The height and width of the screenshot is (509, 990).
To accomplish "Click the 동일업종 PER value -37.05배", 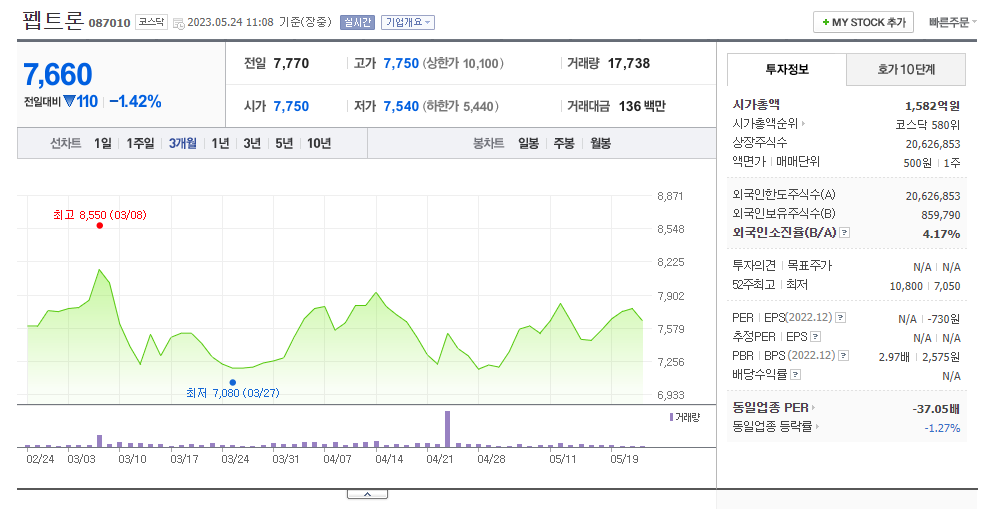I will coord(936,409).
